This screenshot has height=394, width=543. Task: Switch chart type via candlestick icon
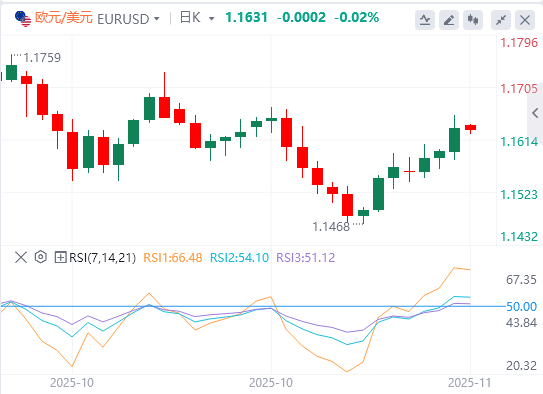(x=473, y=20)
